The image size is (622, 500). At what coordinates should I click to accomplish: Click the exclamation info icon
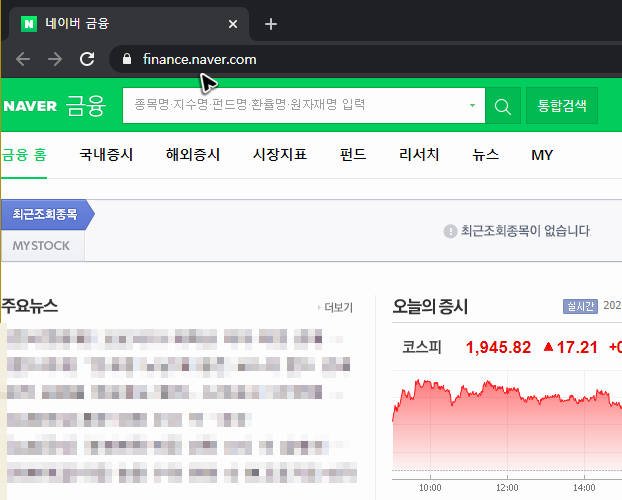pyautogui.click(x=450, y=231)
